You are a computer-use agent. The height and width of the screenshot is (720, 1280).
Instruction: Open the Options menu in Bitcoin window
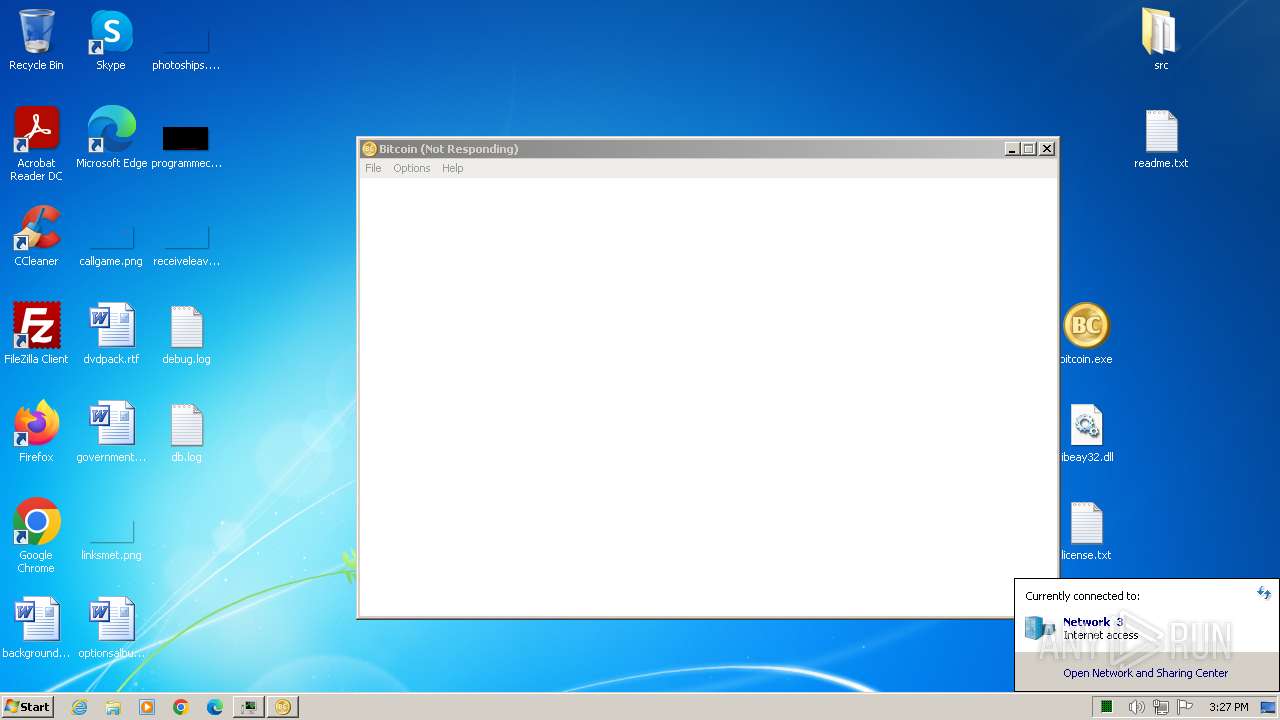tap(411, 168)
